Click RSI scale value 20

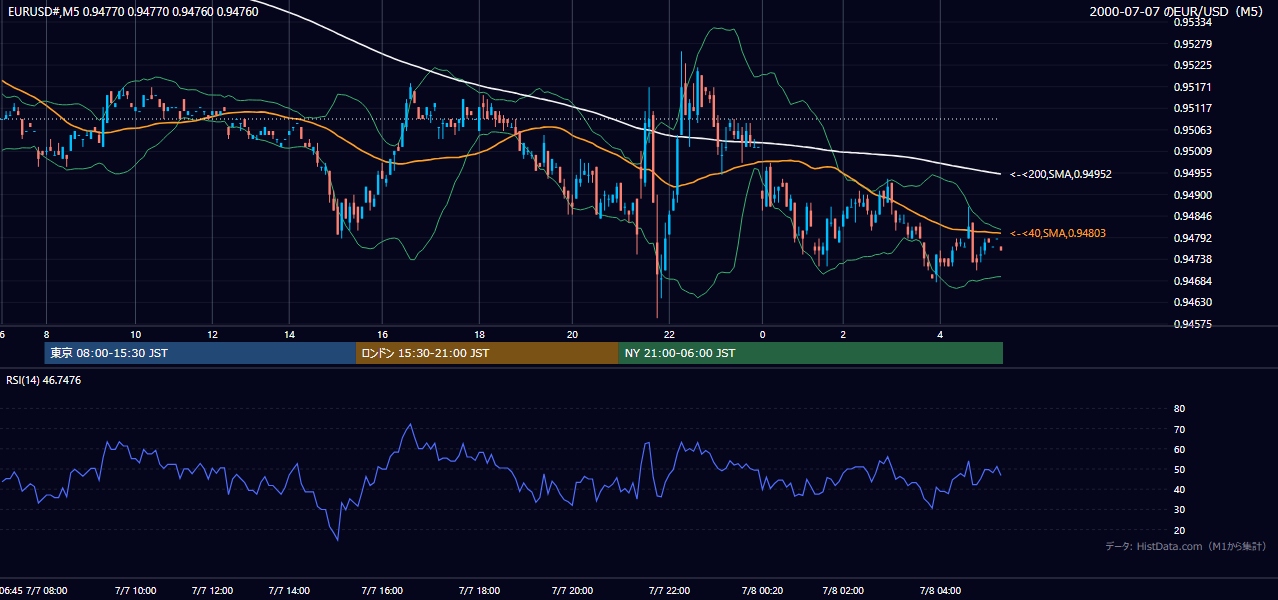coord(1179,530)
